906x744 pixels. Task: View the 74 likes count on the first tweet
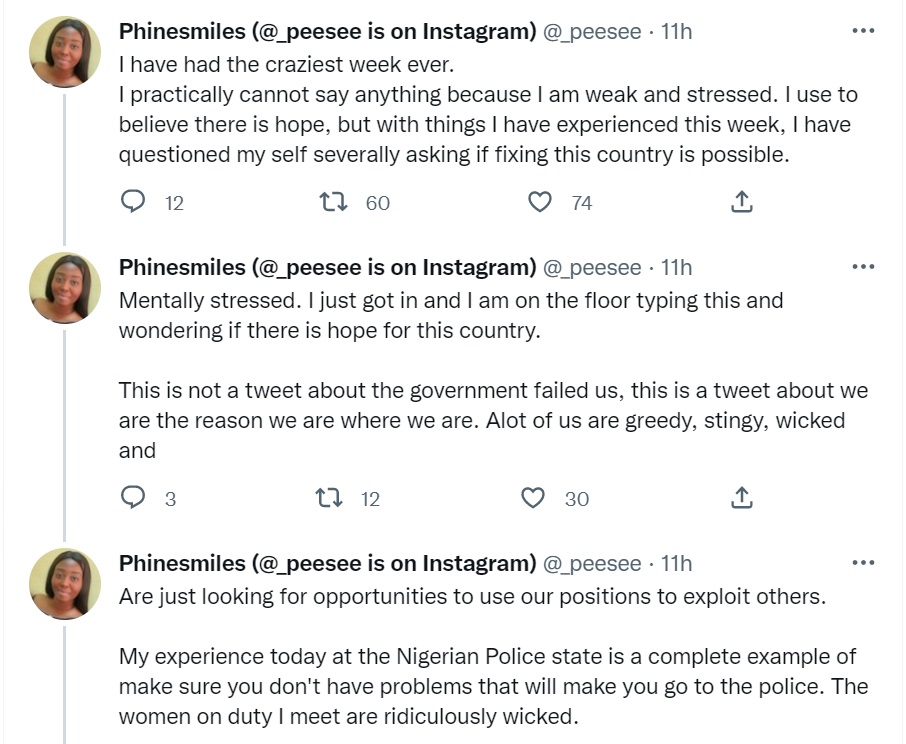(x=581, y=203)
